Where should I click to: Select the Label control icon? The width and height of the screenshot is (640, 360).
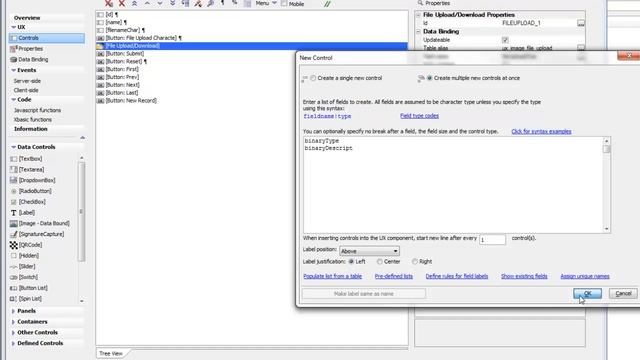pos(13,213)
